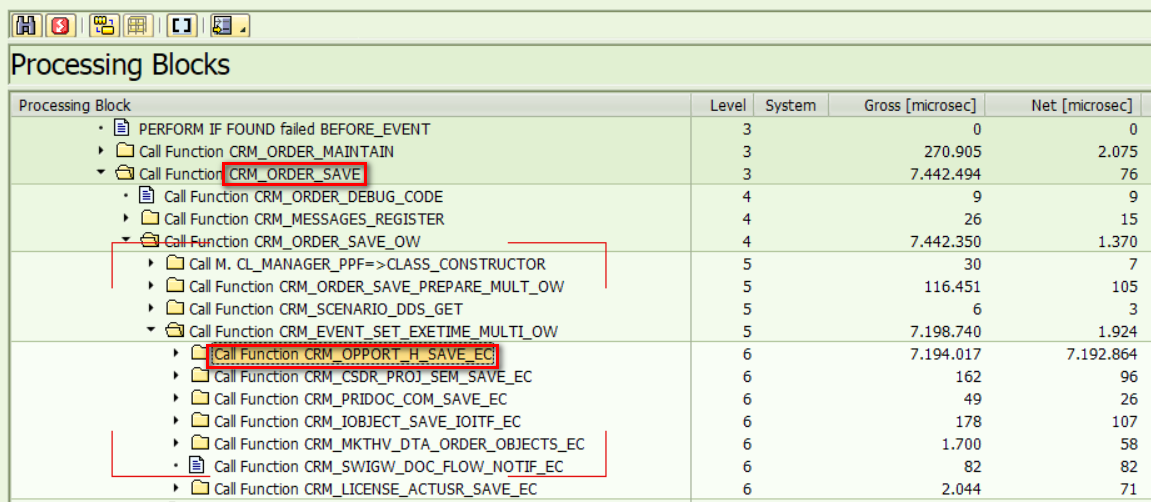The height and width of the screenshot is (502, 1151).
Task: Click the folder icon of CRM_ORDER_SAVE_PREPARE_MULT_OW
Action: [x=175, y=286]
